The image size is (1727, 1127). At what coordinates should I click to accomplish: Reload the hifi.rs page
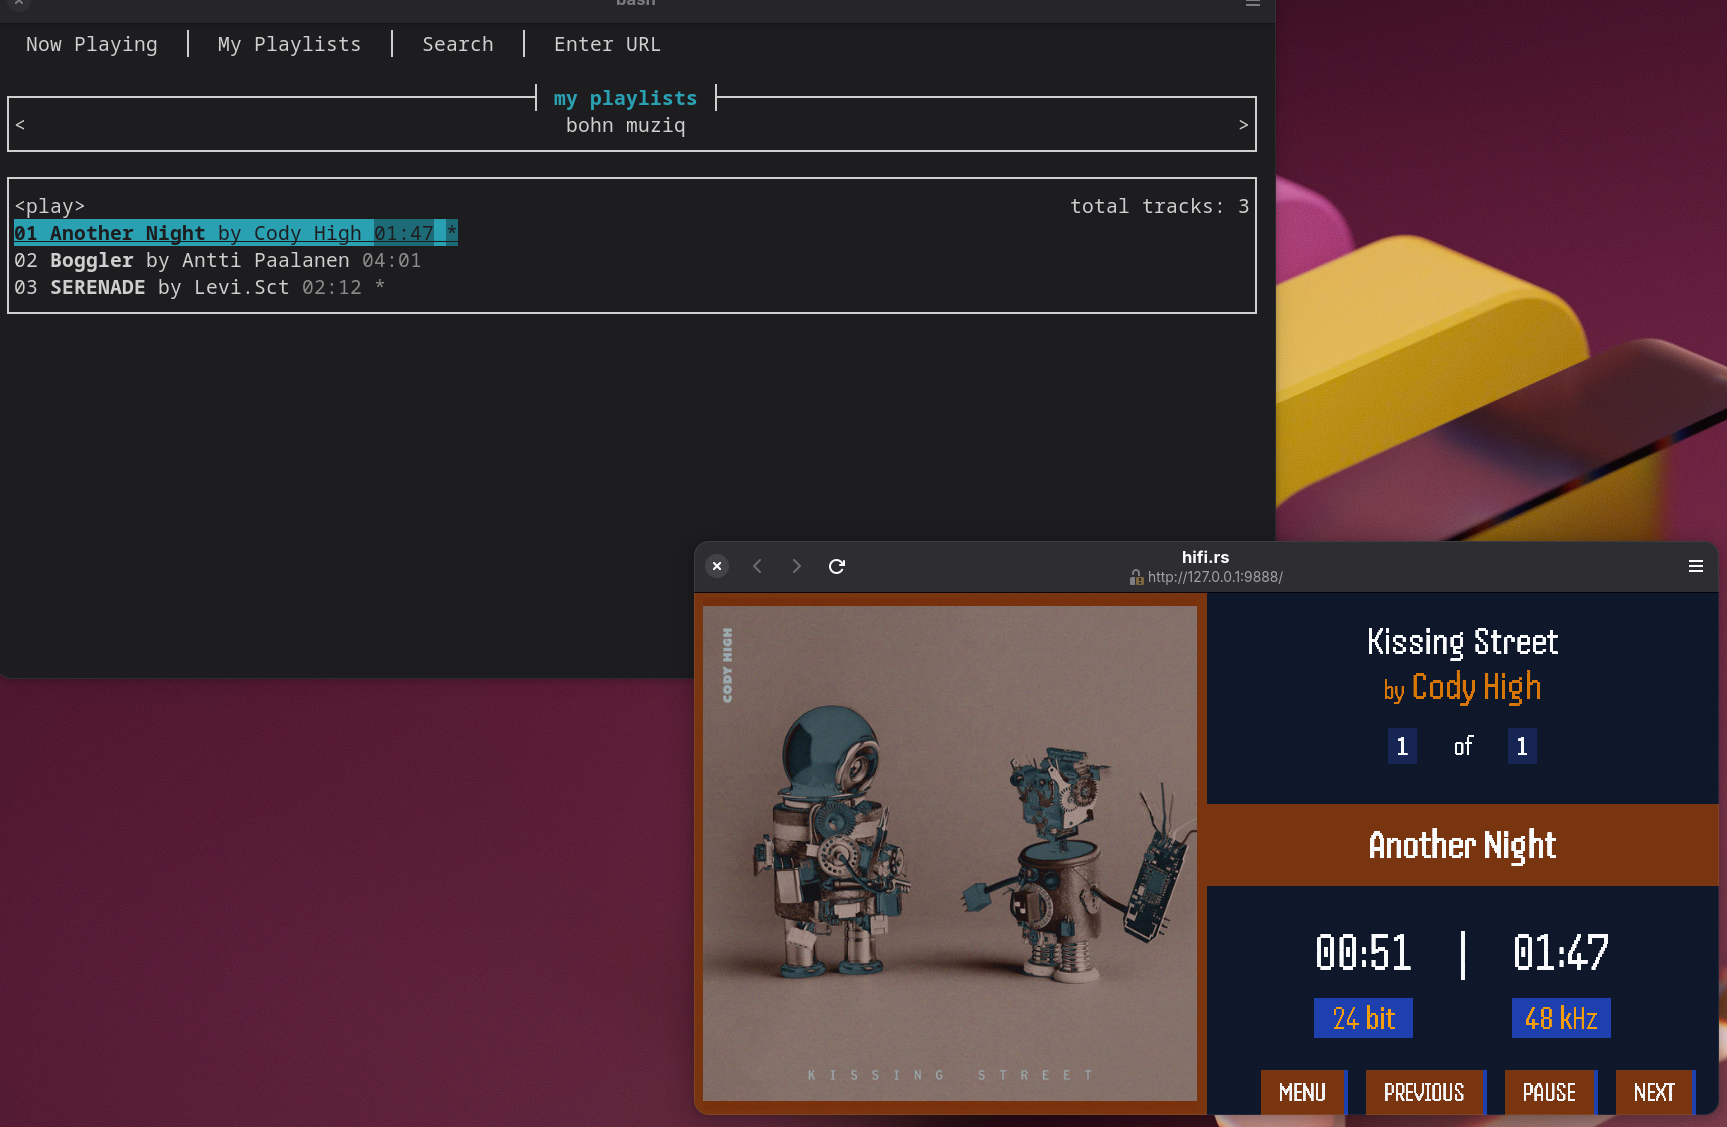(837, 566)
